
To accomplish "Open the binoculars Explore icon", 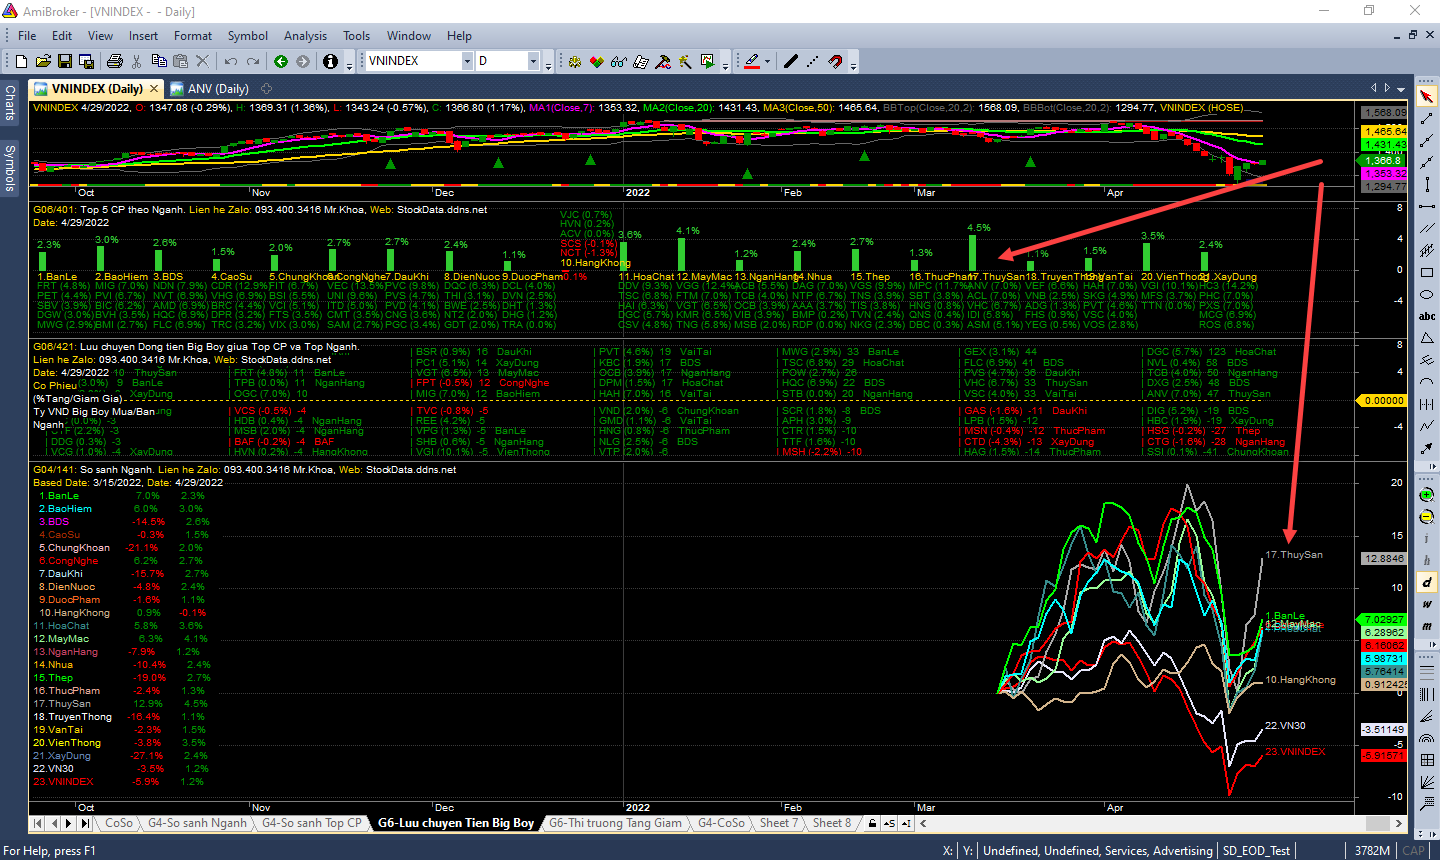I will pos(618,61).
